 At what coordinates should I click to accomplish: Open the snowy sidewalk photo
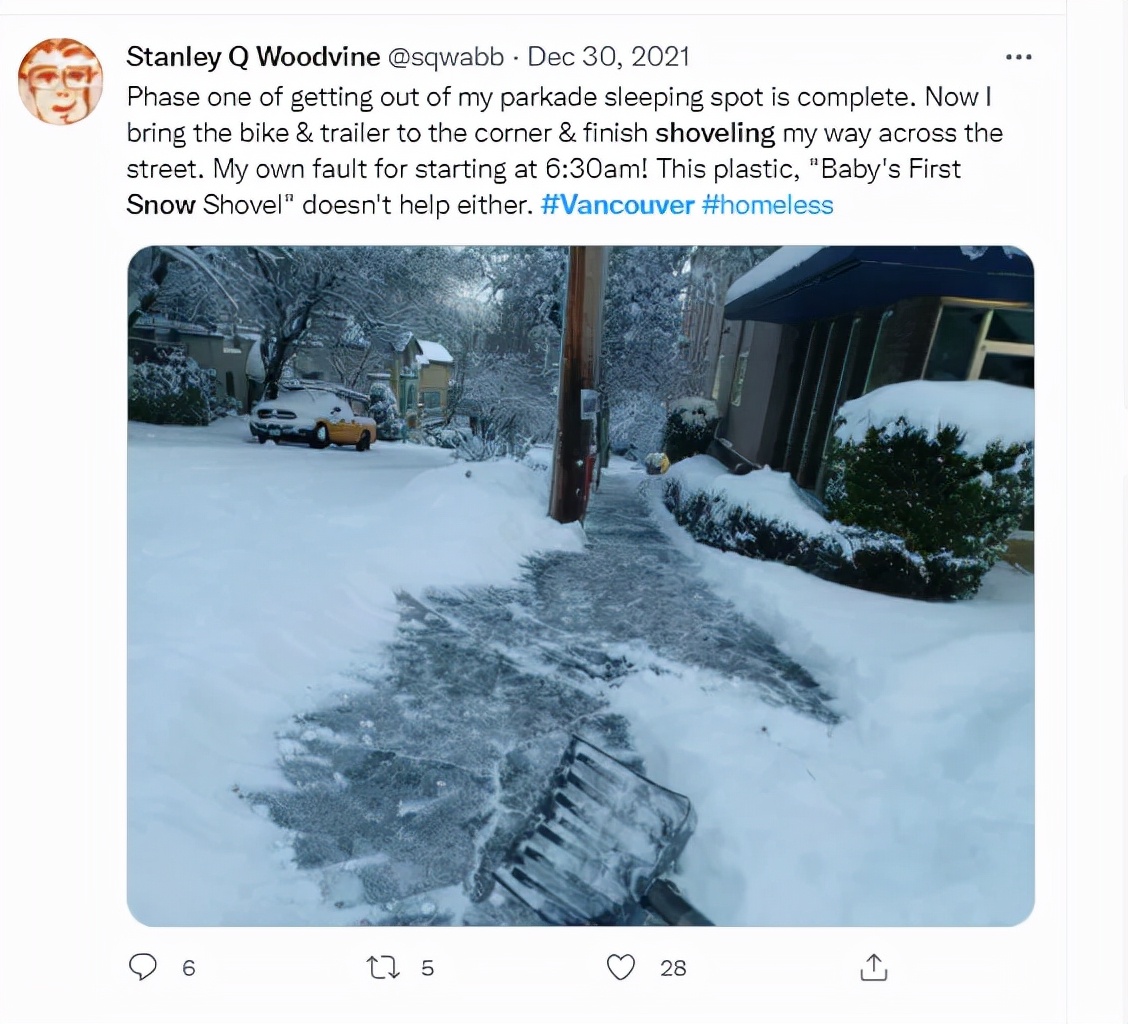(581, 586)
